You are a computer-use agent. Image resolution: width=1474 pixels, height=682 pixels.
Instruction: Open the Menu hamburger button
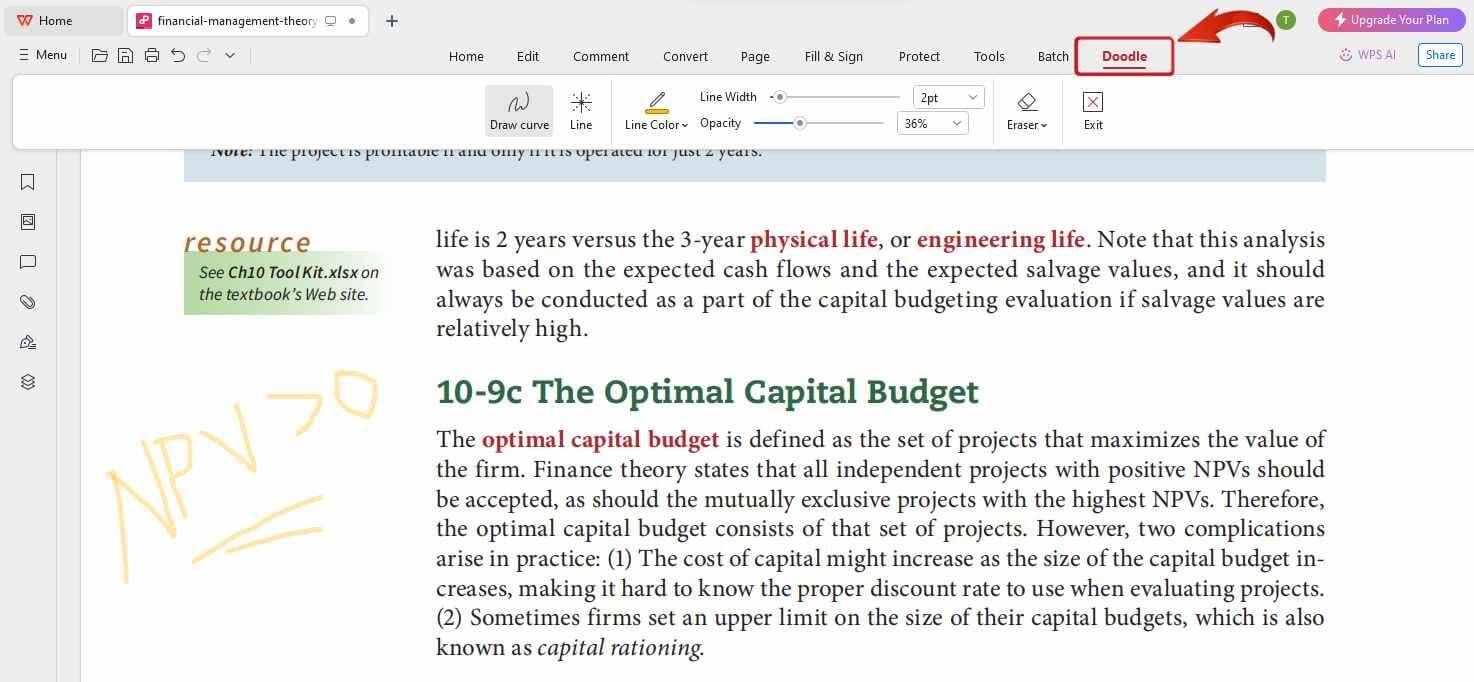(x=43, y=55)
